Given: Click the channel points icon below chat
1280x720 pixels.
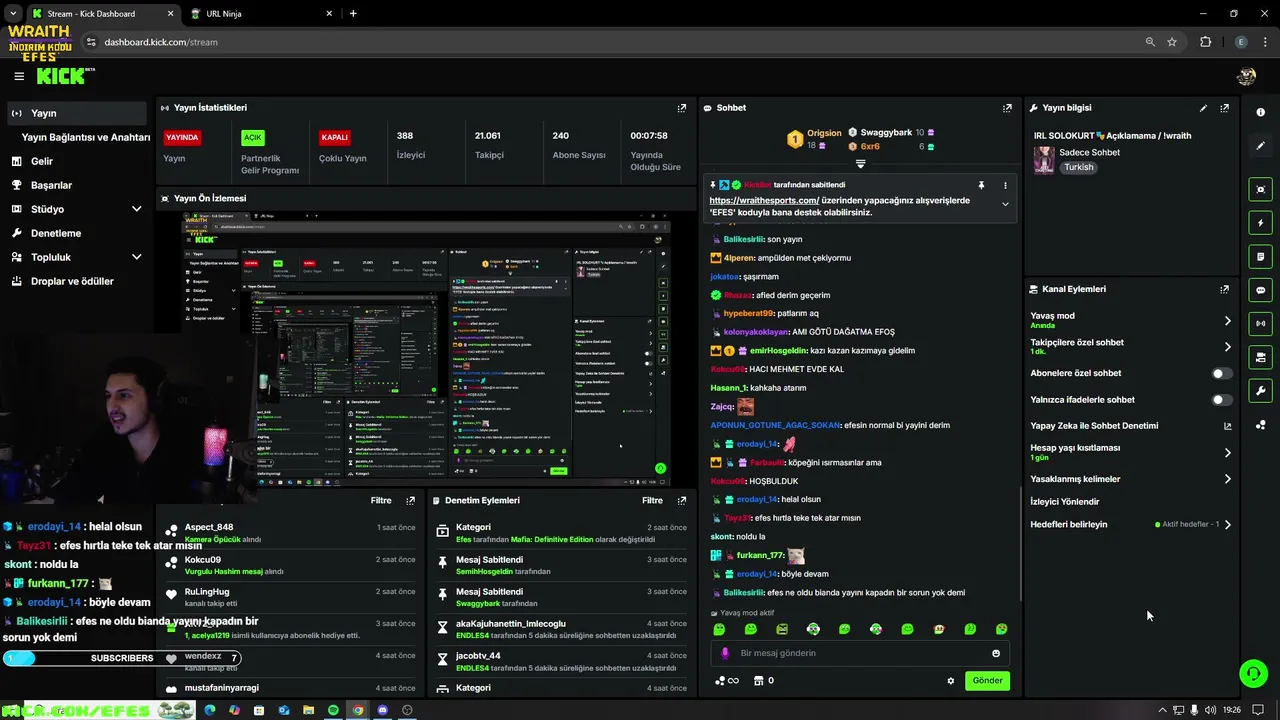Looking at the screenshot, I should (x=727, y=681).
